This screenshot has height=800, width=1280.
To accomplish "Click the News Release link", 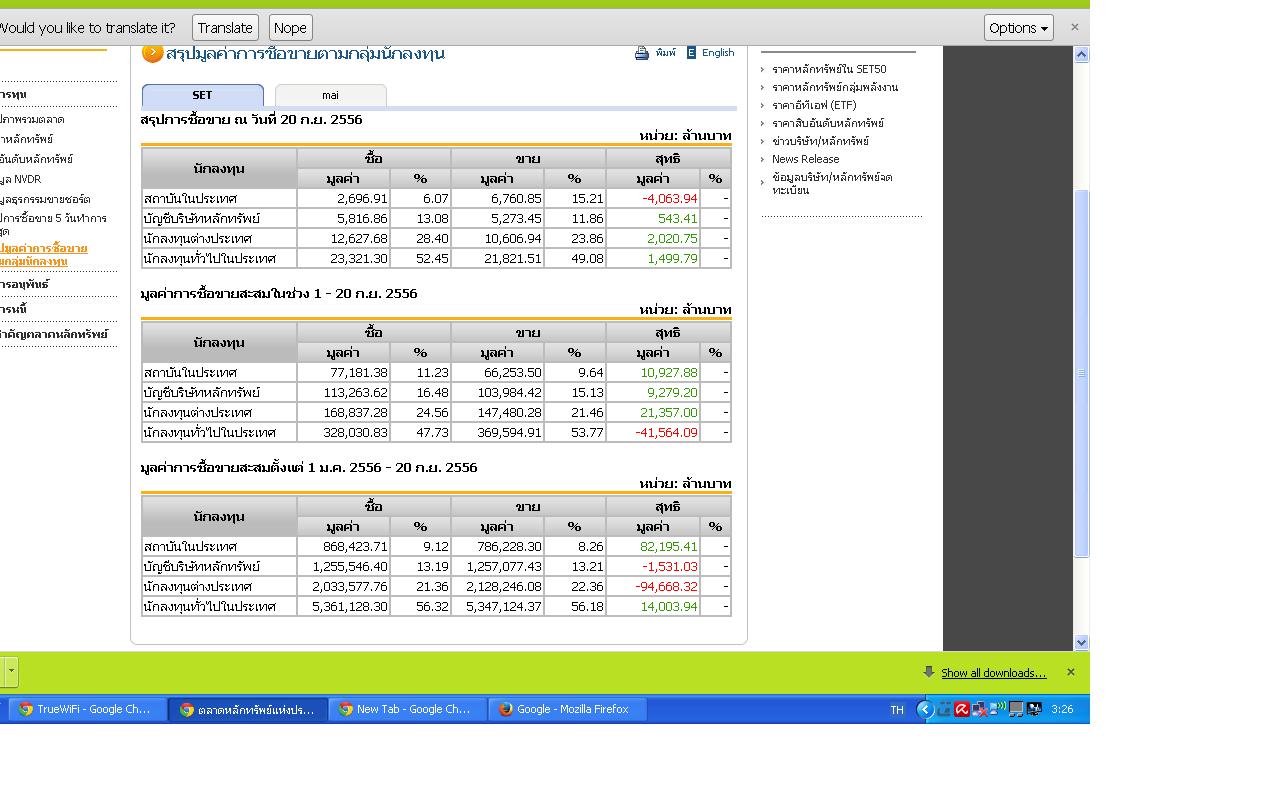I will pyautogui.click(x=805, y=159).
